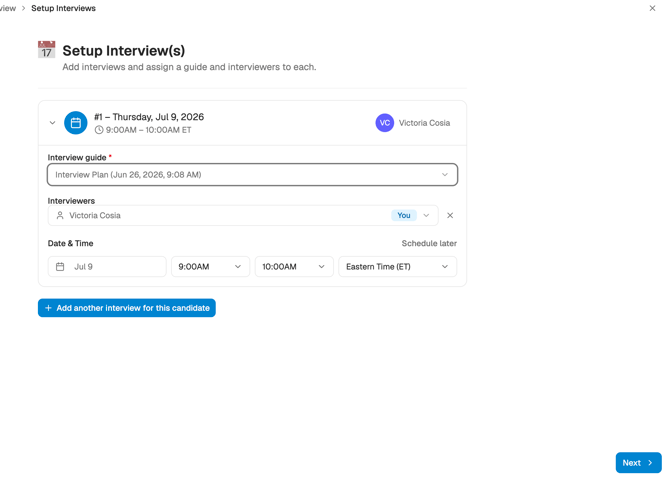Click the Victoria Cosia name in the interview header
670x479 pixels.
[424, 123]
